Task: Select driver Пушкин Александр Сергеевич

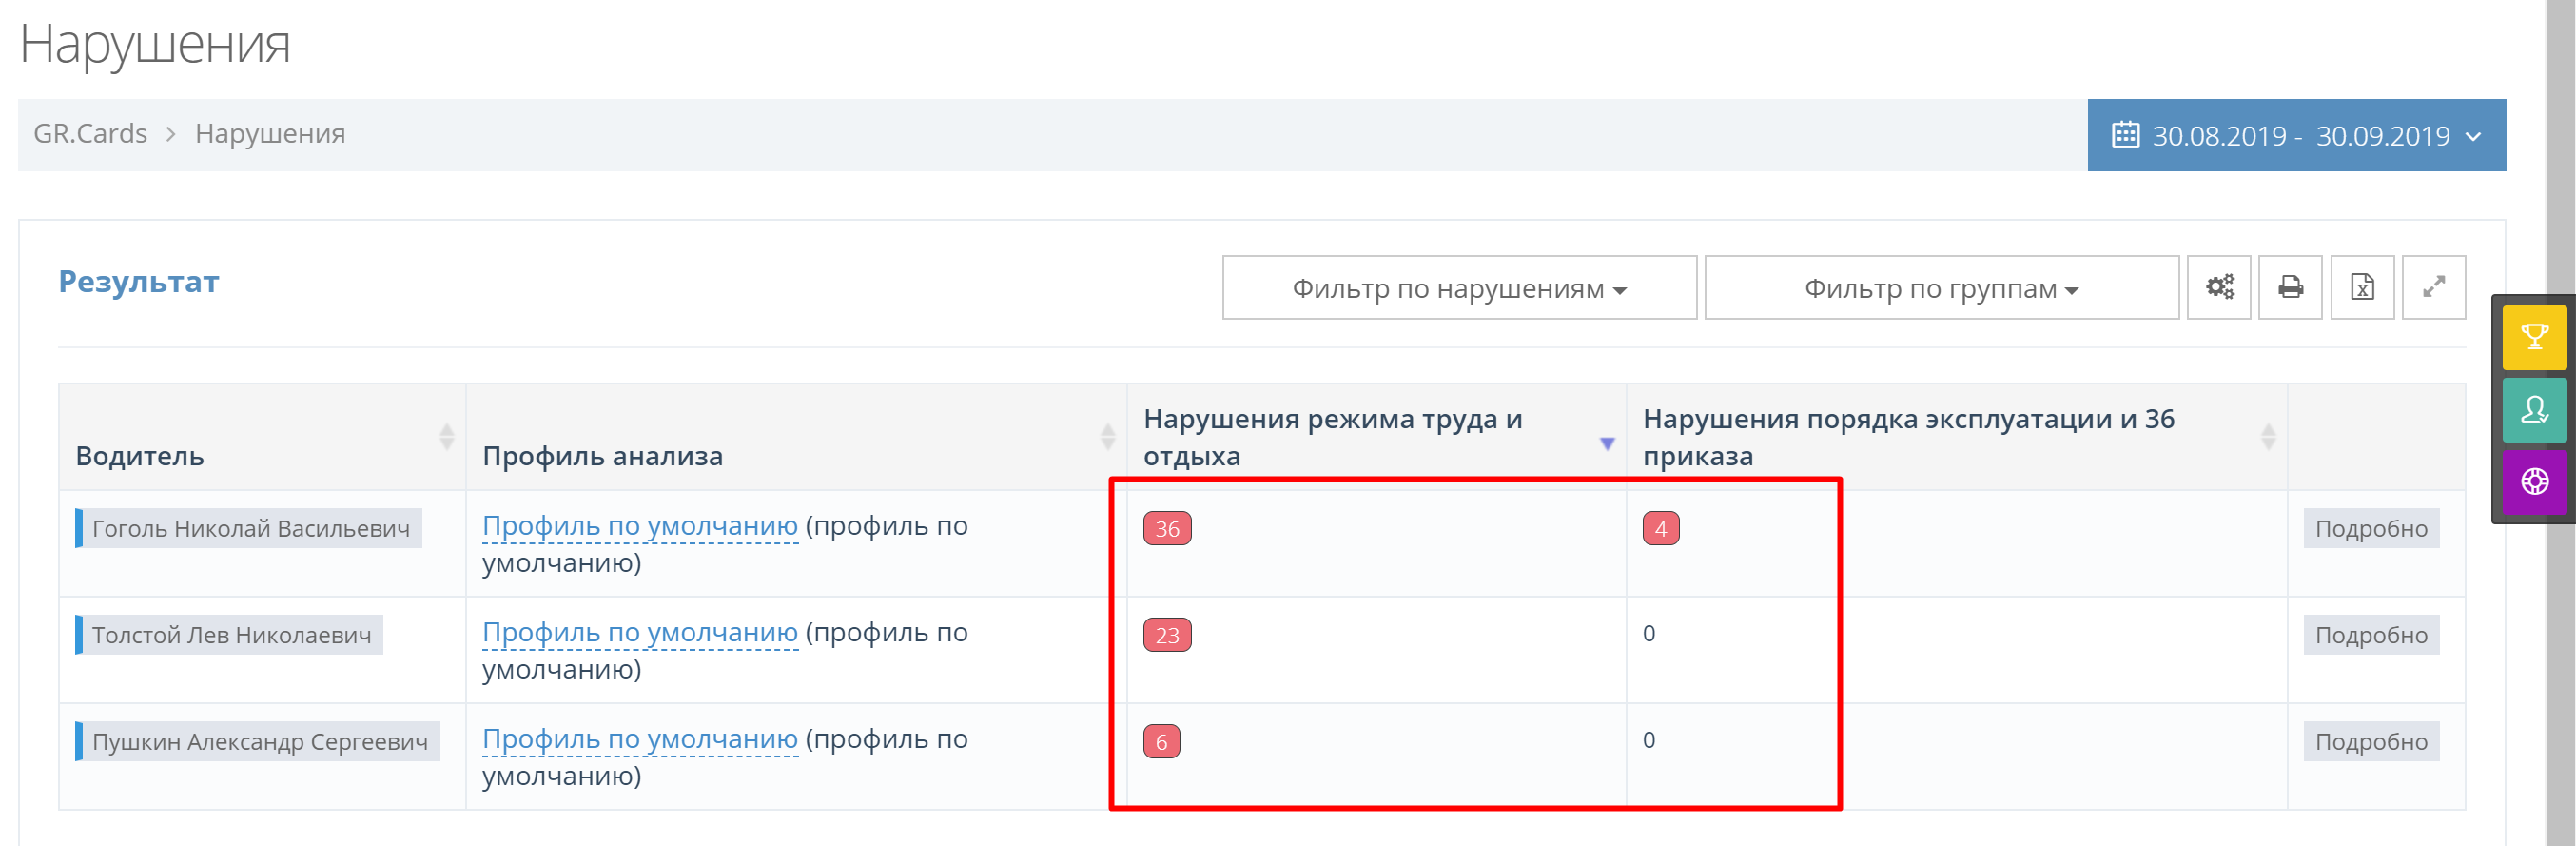Action: [260, 742]
